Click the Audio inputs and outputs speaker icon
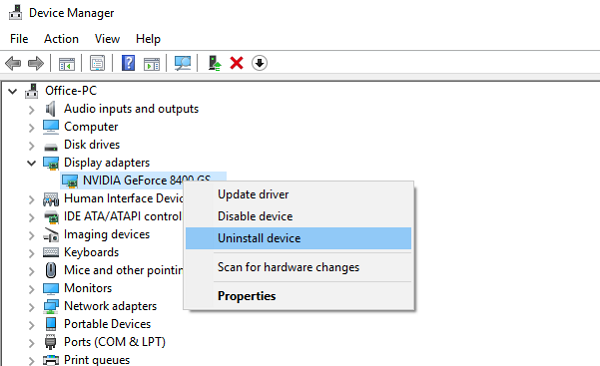 pyautogui.click(x=51, y=109)
